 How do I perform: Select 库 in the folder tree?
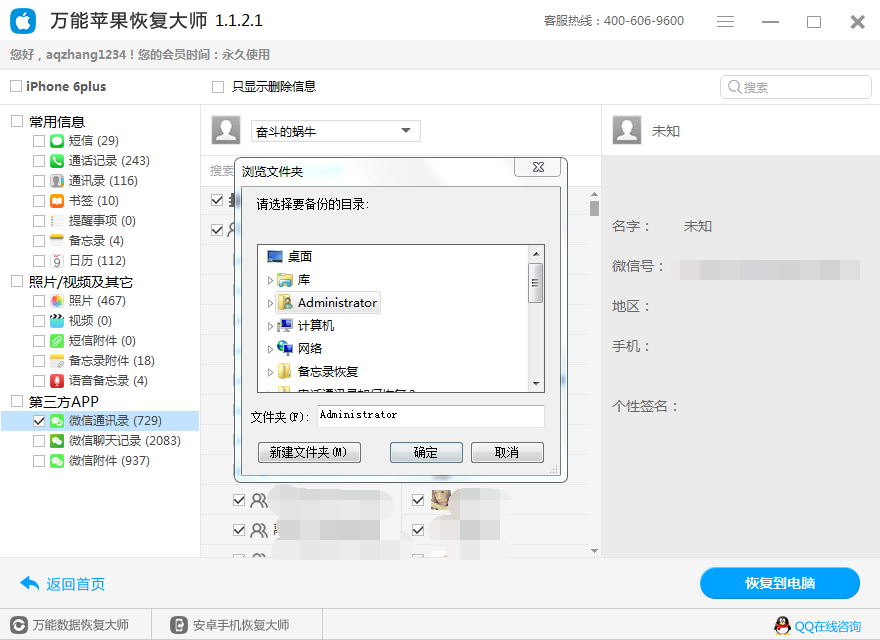point(304,280)
